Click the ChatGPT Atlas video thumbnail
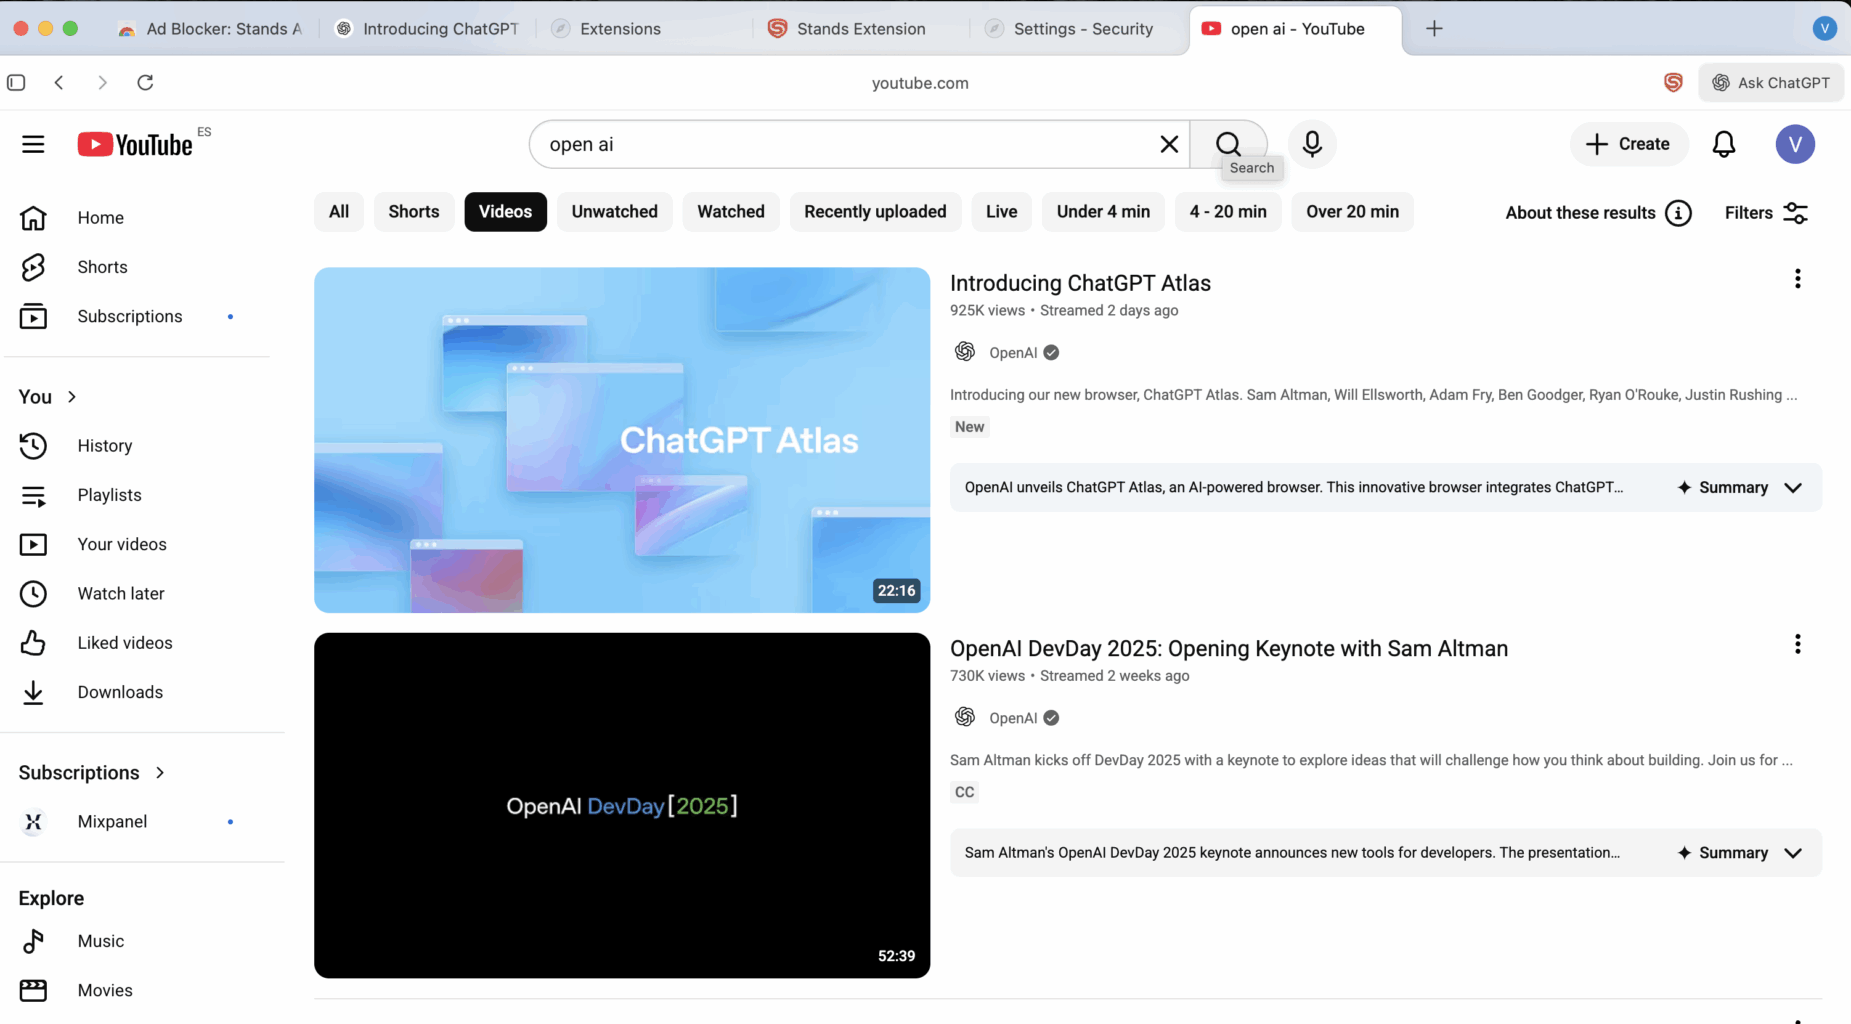This screenshot has height=1024, width=1851. pyautogui.click(x=621, y=440)
